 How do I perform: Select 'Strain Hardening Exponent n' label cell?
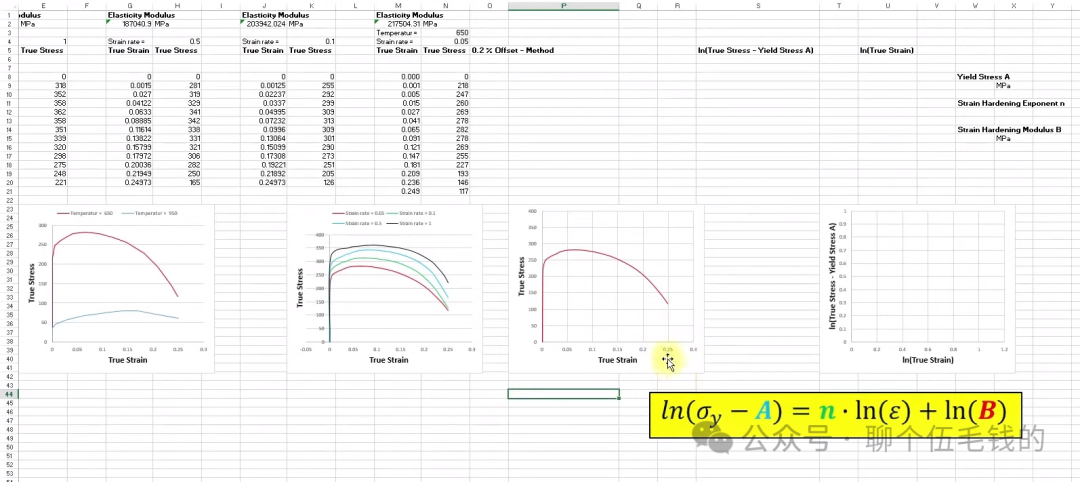(1010, 103)
